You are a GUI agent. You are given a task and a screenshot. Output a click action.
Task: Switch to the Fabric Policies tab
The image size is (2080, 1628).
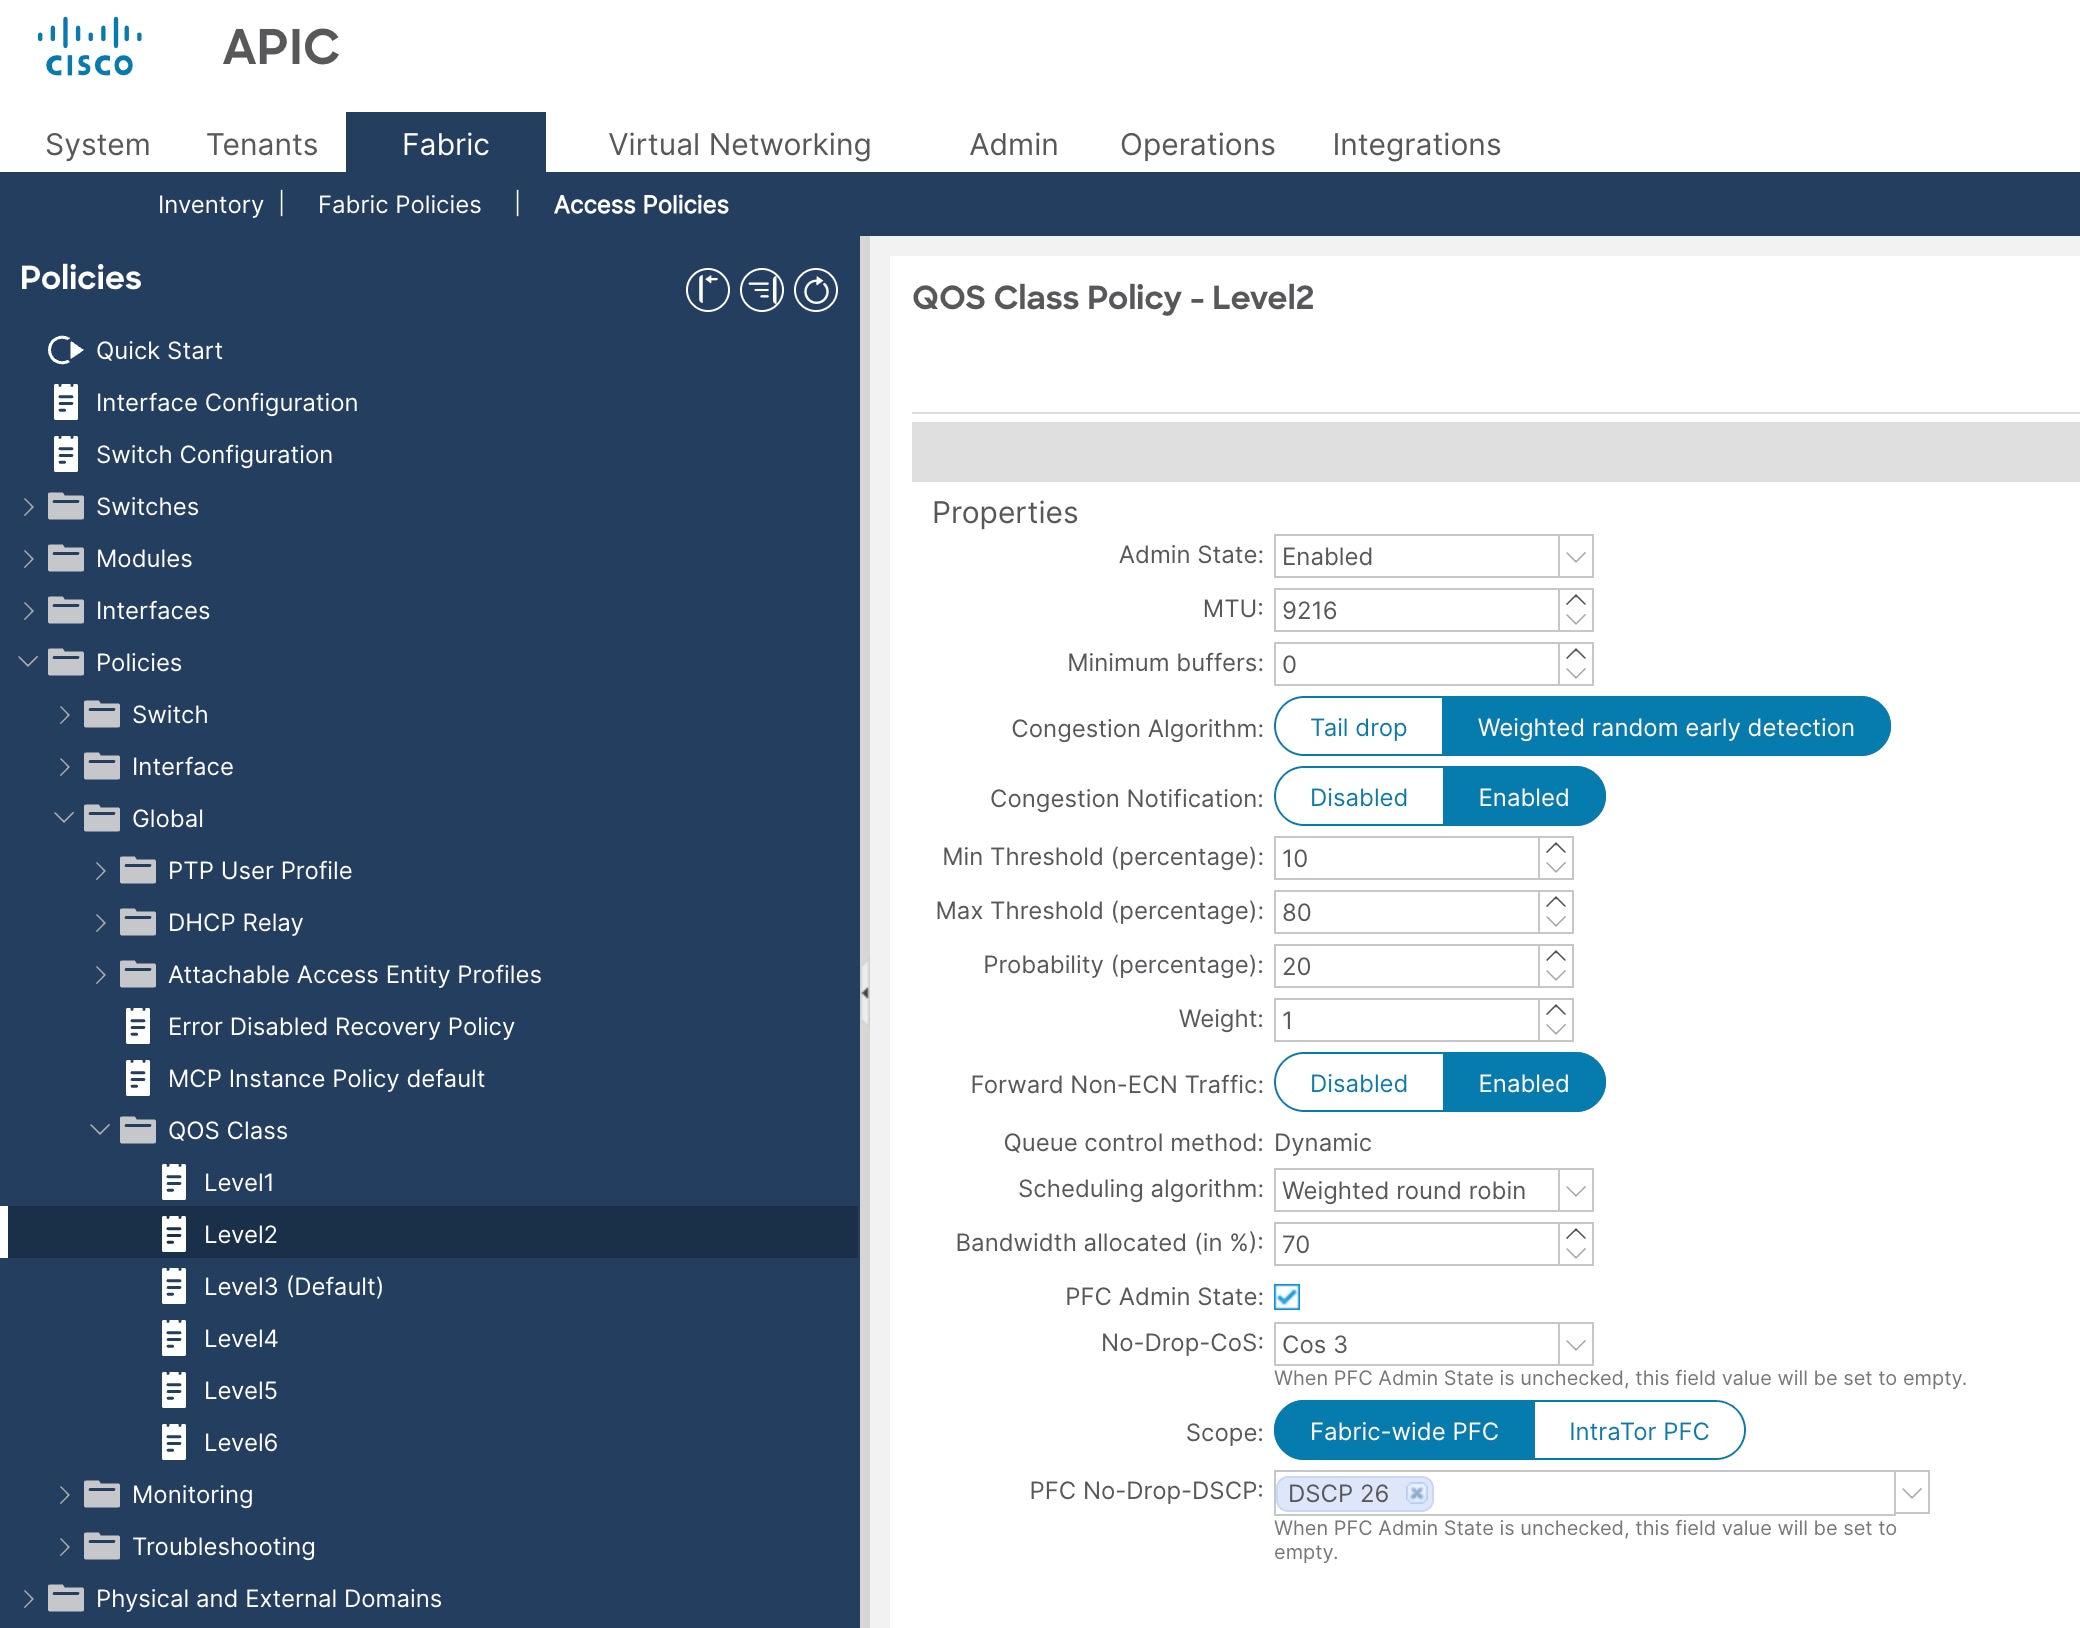399,204
